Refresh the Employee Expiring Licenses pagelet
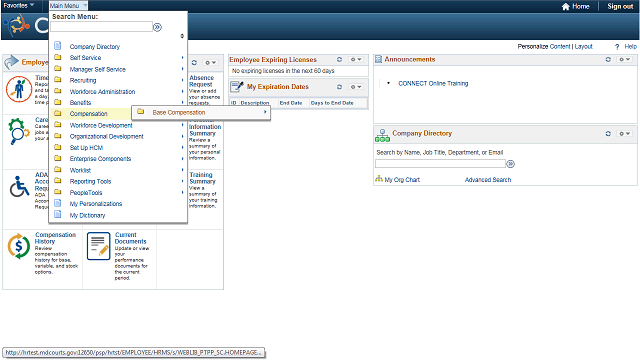Viewport: 640px width, 360px height. pyautogui.click(x=339, y=60)
